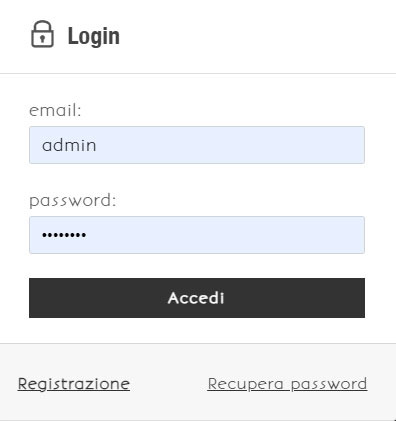Viewport: 396px width, 421px height.
Task: Select the lock symbol in the header
Action: tap(42, 34)
